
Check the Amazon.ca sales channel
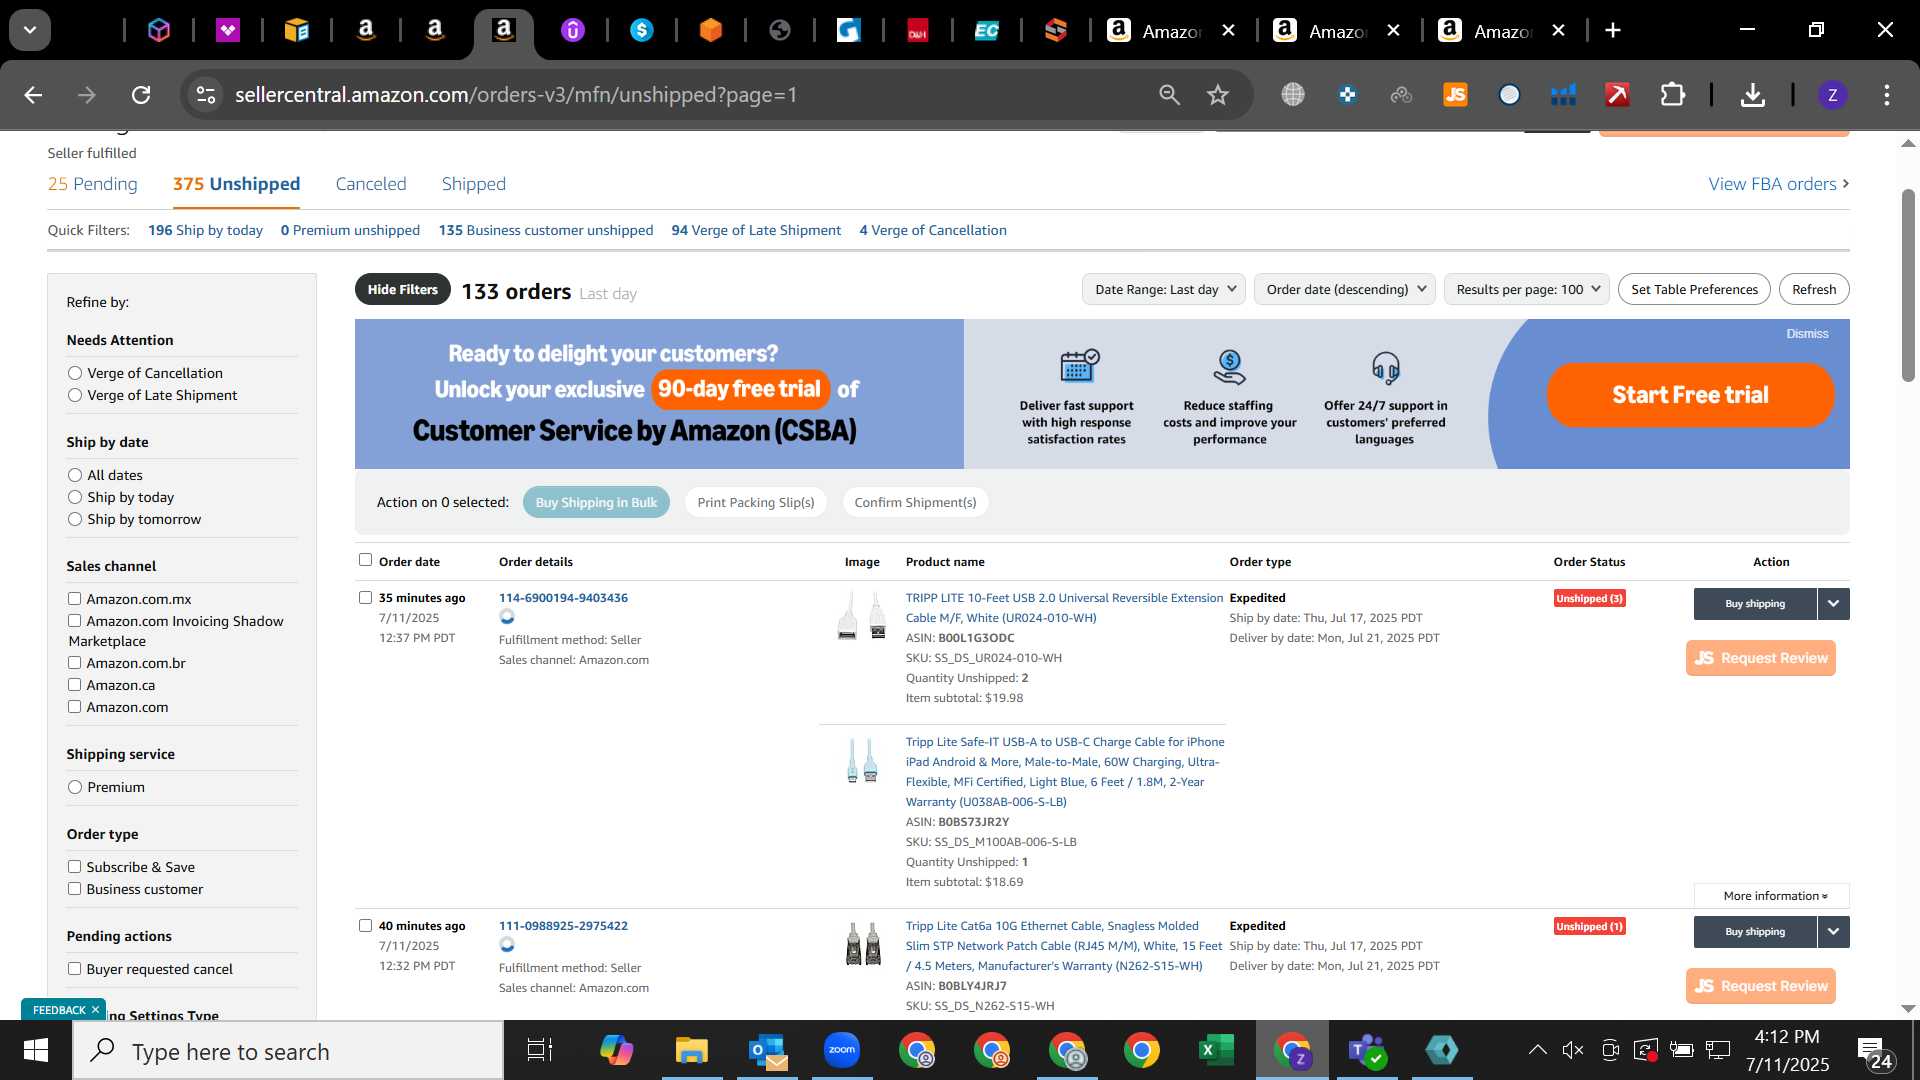pyautogui.click(x=74, y=685)
